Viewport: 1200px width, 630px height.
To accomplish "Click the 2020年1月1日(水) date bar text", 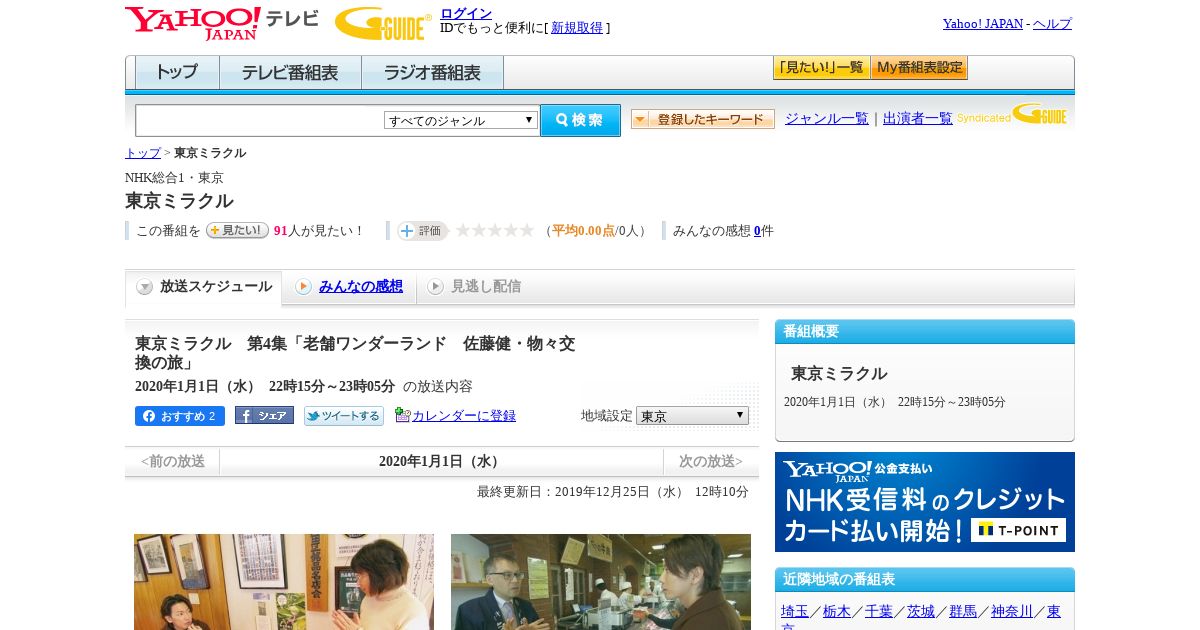I will pyautogui.click(x=441, y=461).
